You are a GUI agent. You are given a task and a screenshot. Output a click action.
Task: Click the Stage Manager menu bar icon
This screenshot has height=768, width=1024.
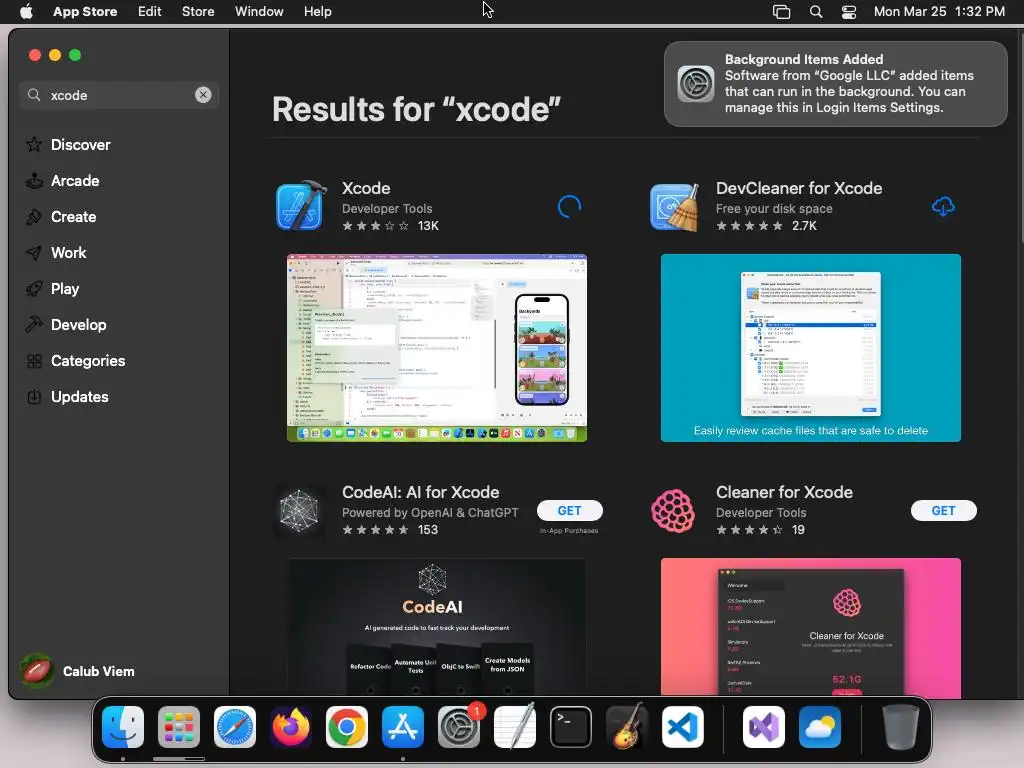pos(781,12)
